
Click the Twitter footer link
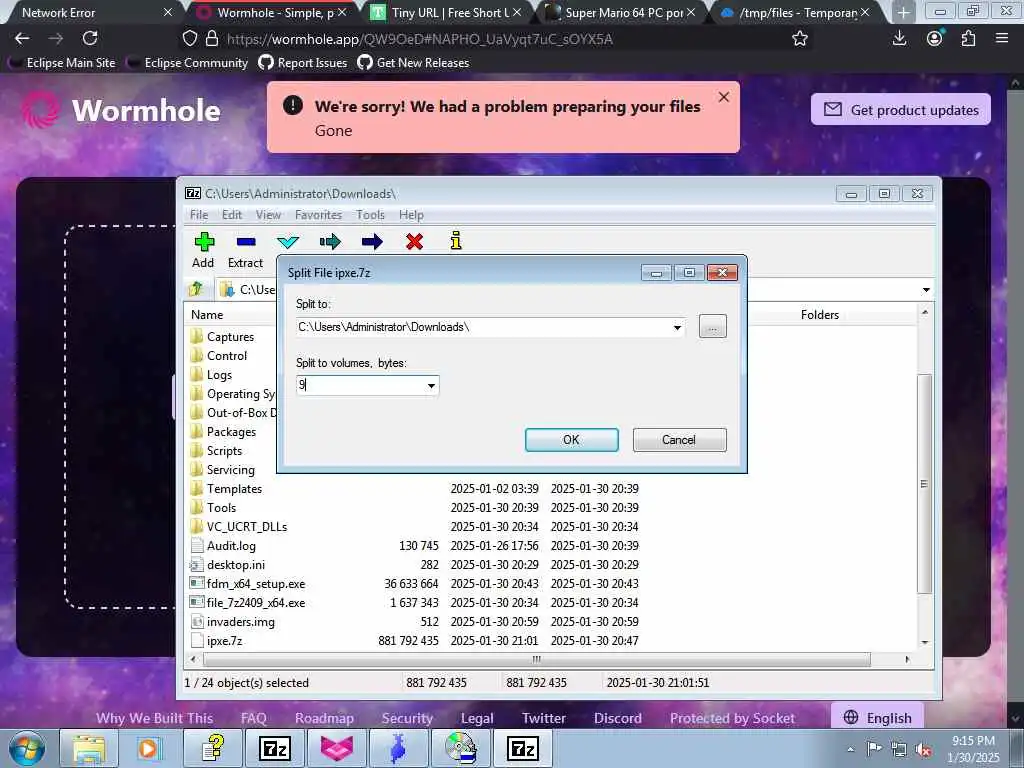pyautogui.click(x=543, y=718)
